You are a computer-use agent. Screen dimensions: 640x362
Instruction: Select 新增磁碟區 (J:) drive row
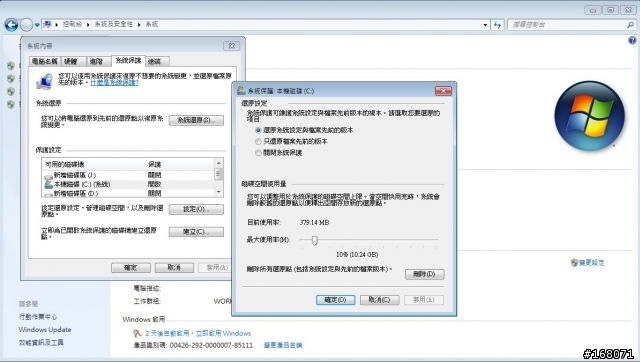pyautogui.click(x=129, y=175)
